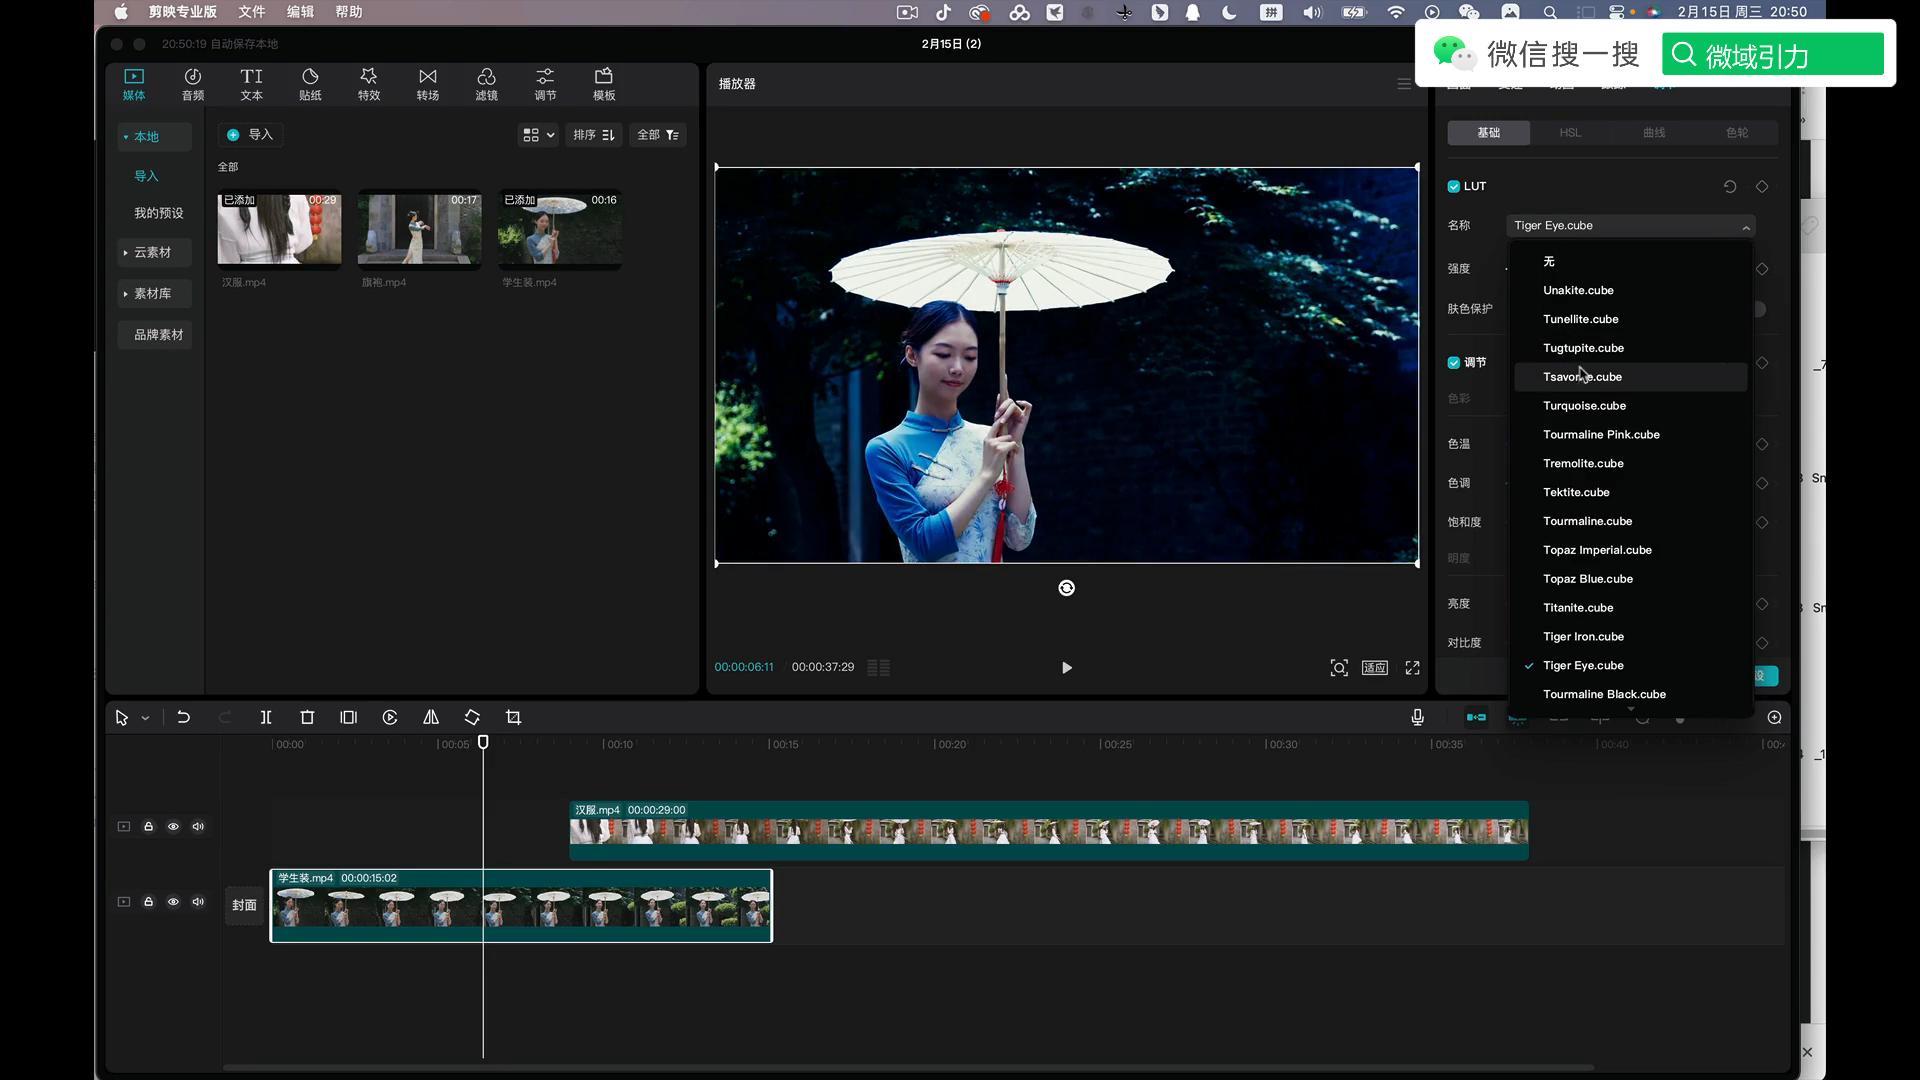Toggle the 肤色保护 skin protection switch
This screenshot has height=1080, width=1920.
(x=1759, y=309)
